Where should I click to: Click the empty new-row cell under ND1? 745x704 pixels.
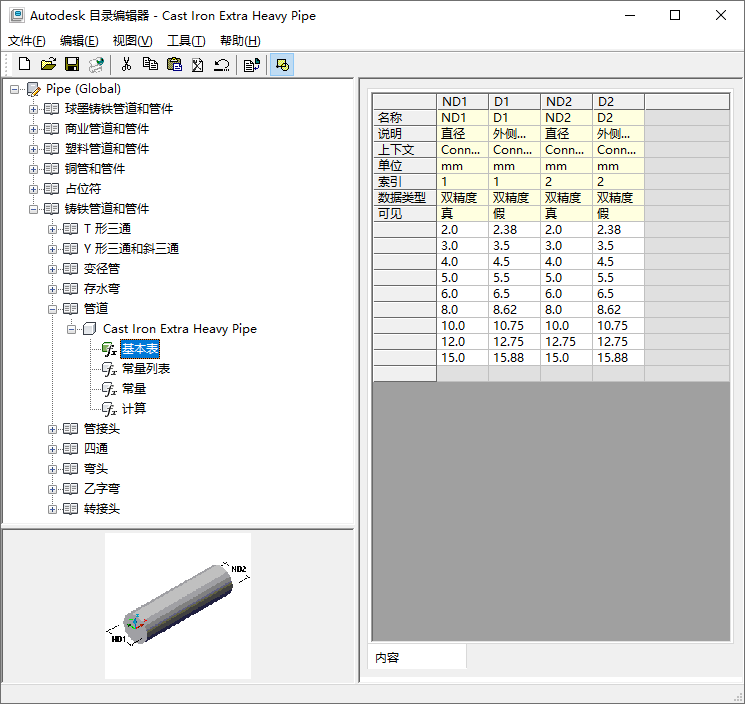tap(462, 374)
